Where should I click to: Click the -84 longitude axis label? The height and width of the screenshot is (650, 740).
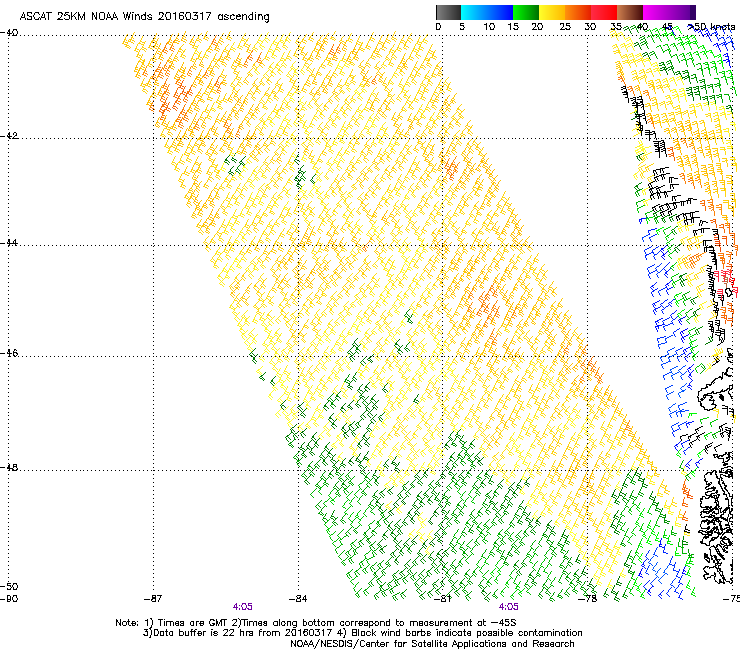tap(298, 599)
